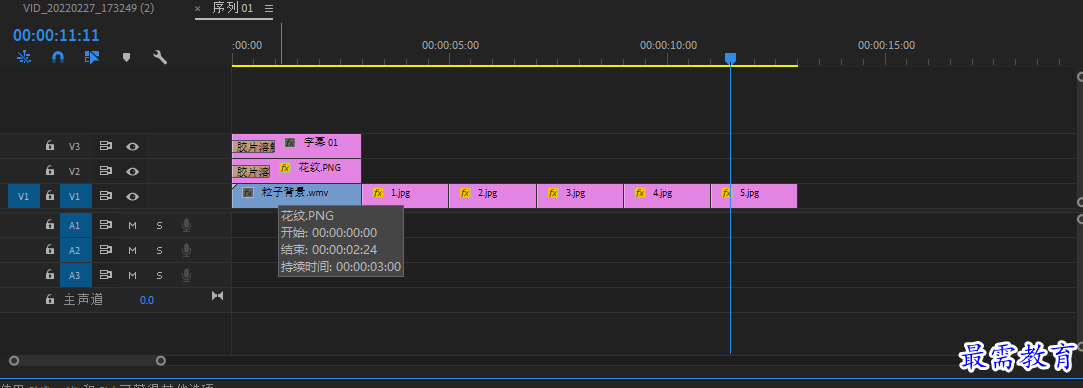Select the 5.jpg clip

(754, 196)
